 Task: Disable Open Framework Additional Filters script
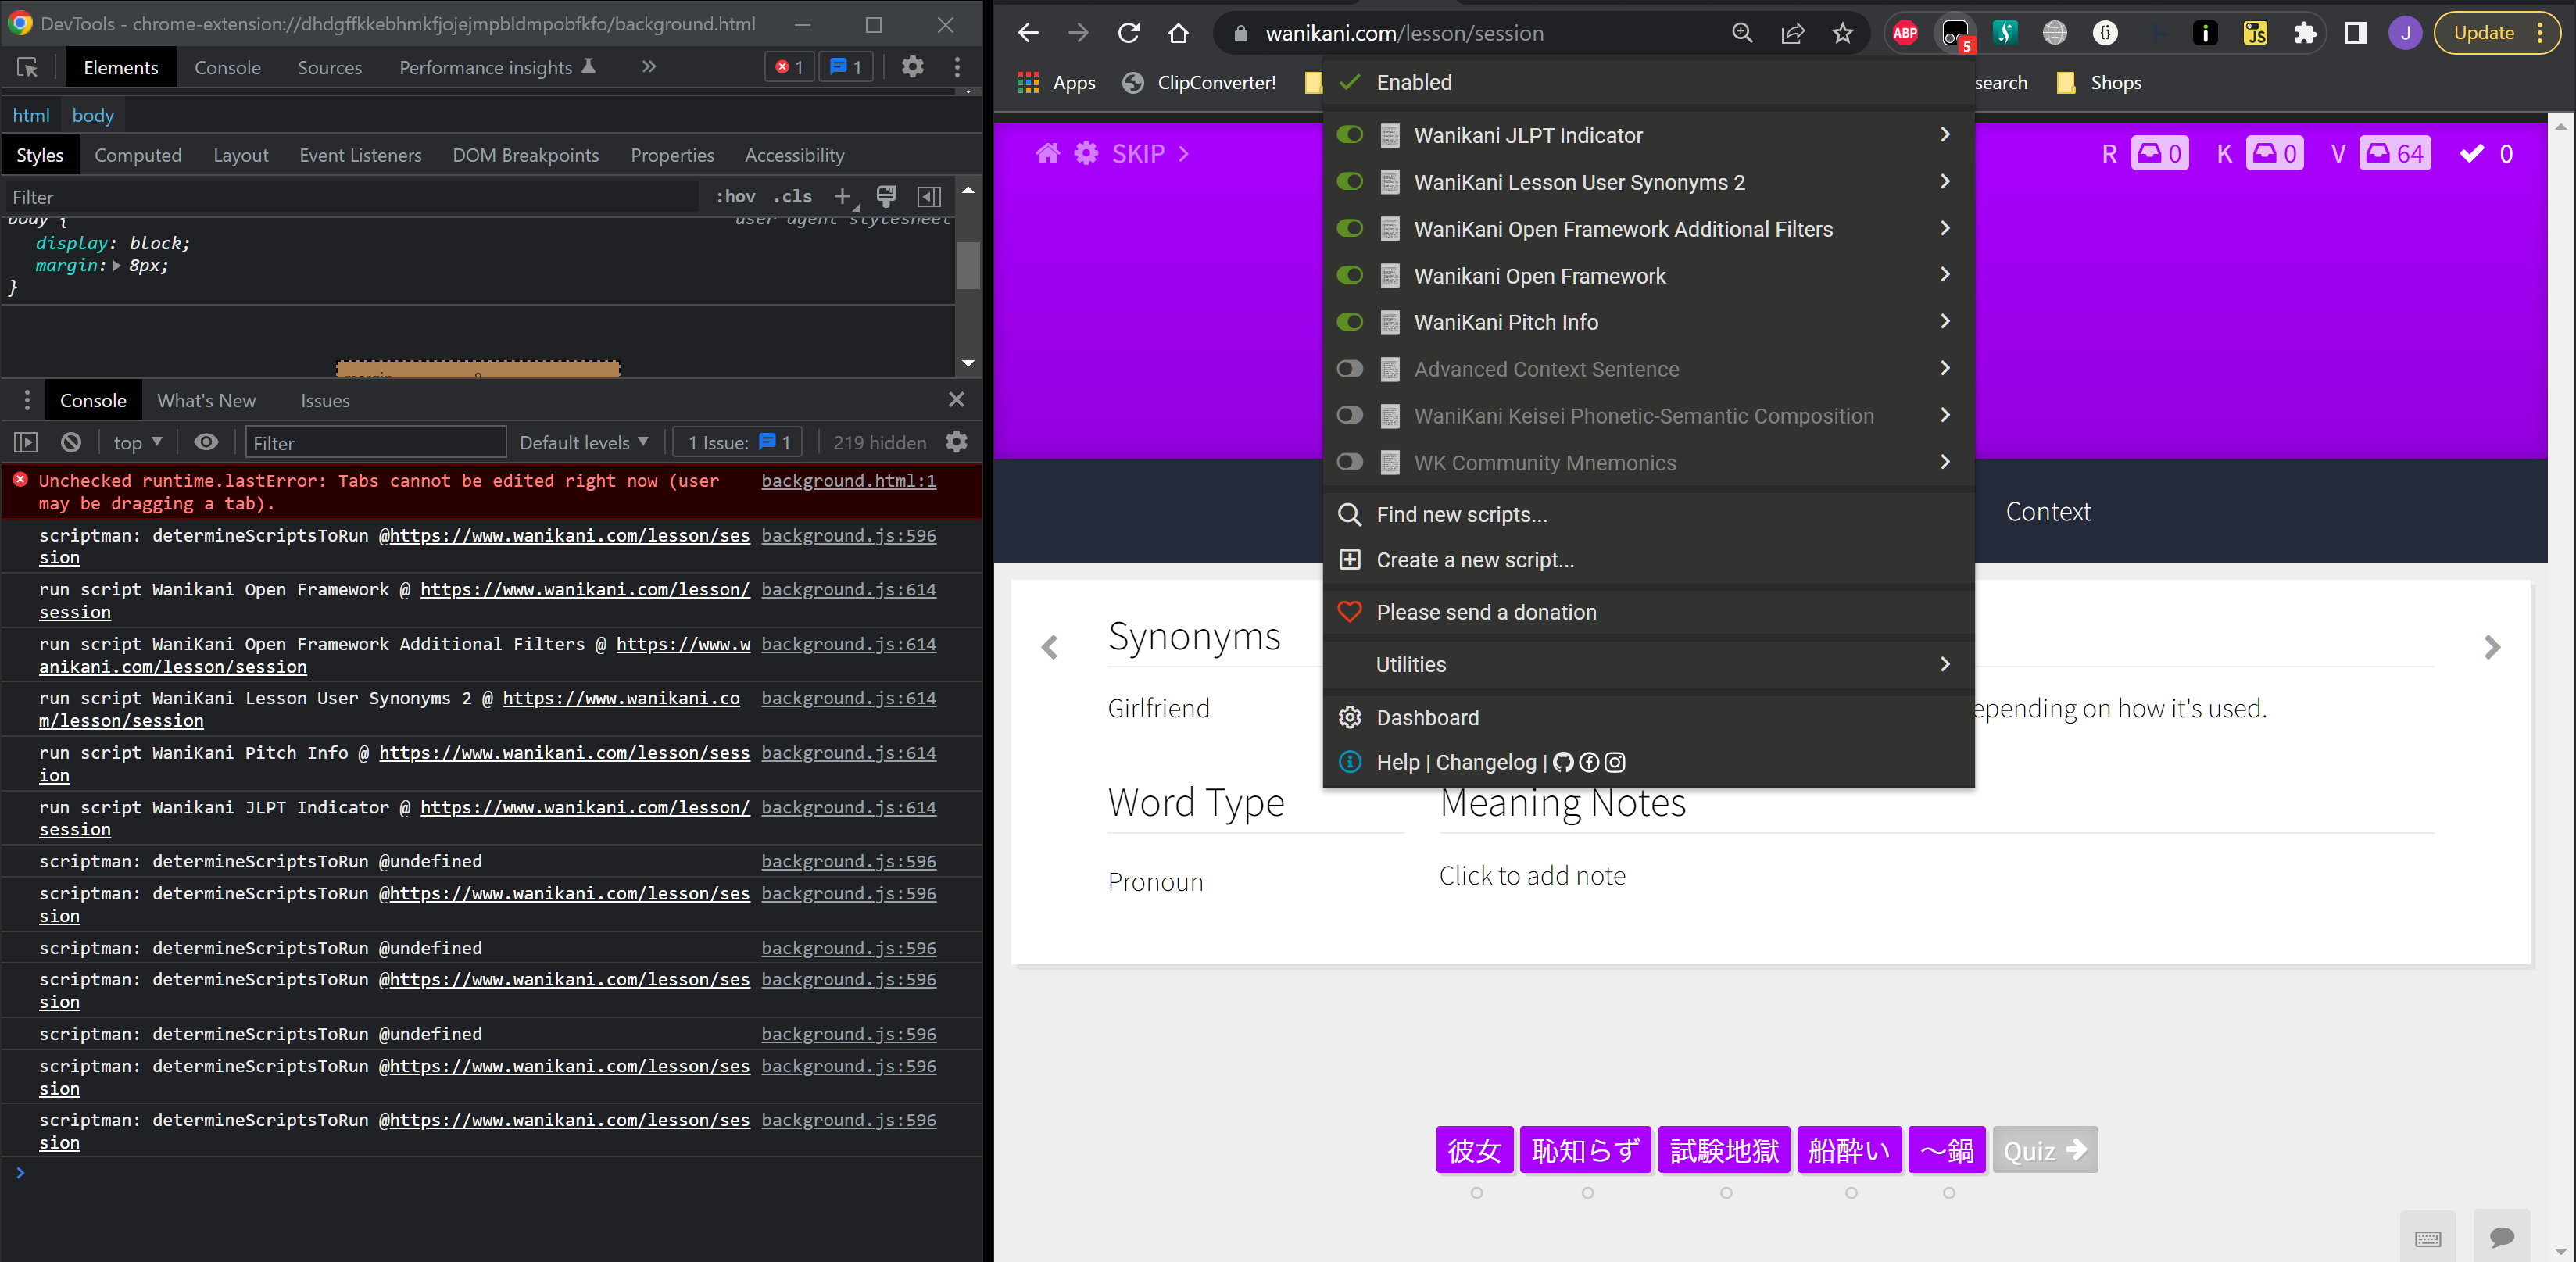coord(1350,229)
